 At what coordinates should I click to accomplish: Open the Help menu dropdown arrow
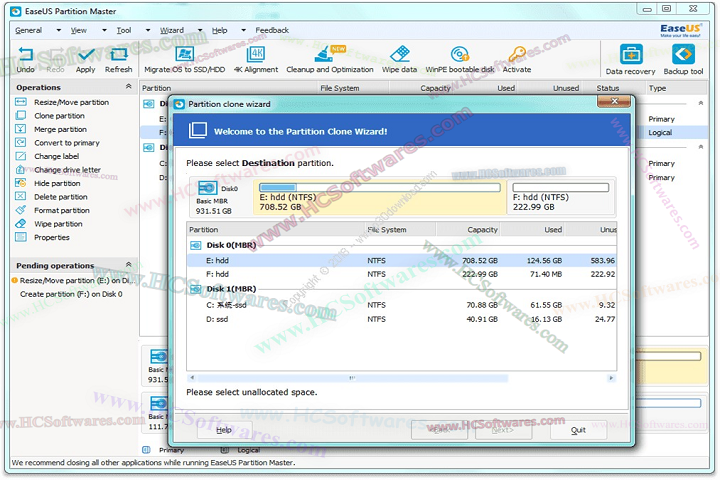point(243,30)
